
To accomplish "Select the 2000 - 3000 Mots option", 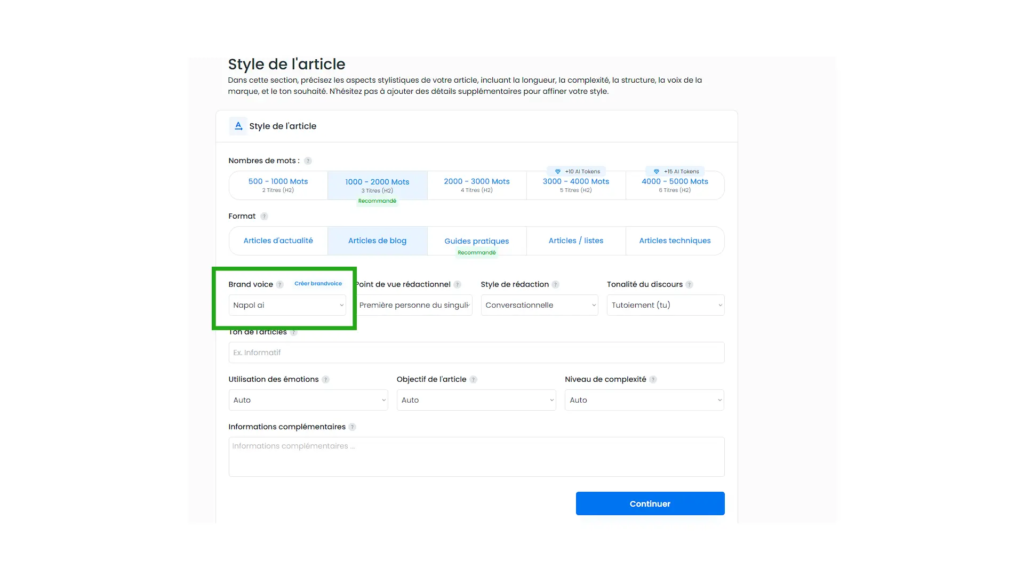I will [477, 185].
